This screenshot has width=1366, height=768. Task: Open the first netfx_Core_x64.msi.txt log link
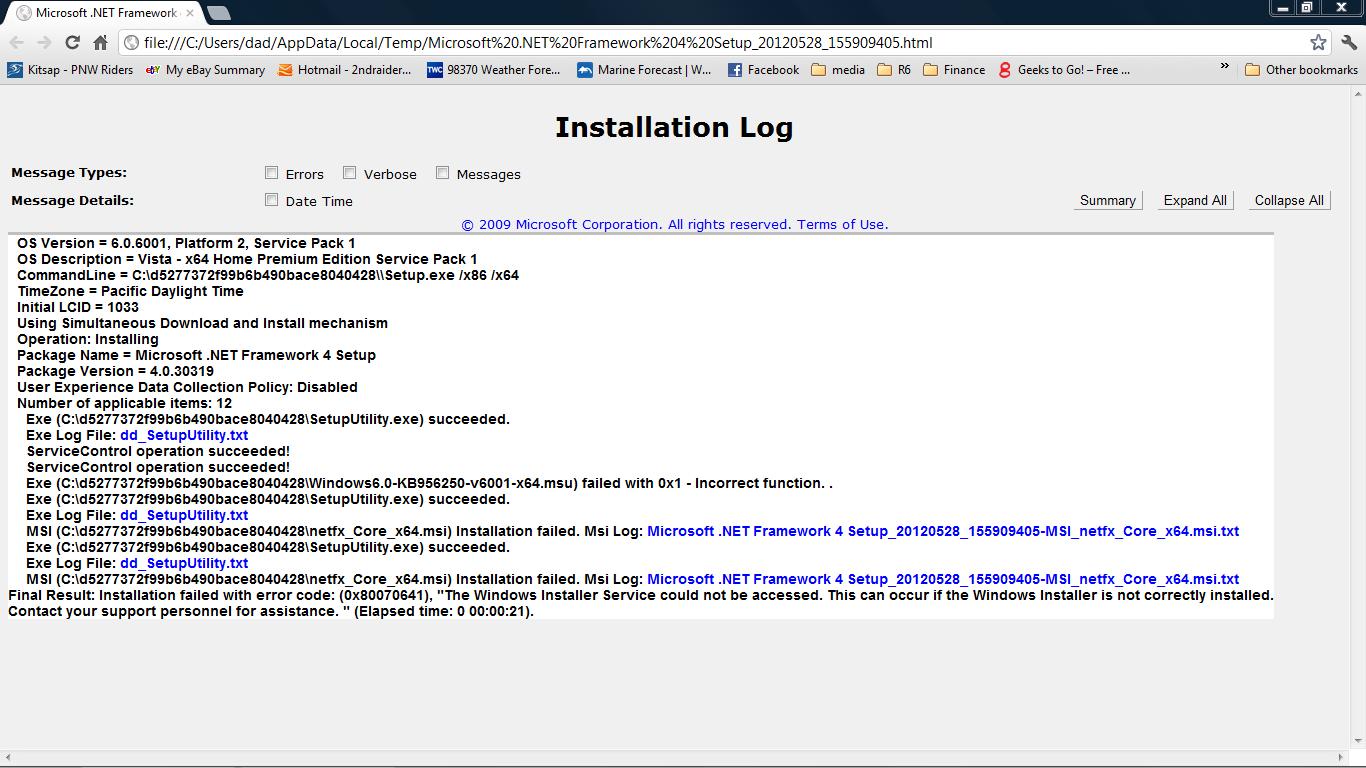coord(943,531)
